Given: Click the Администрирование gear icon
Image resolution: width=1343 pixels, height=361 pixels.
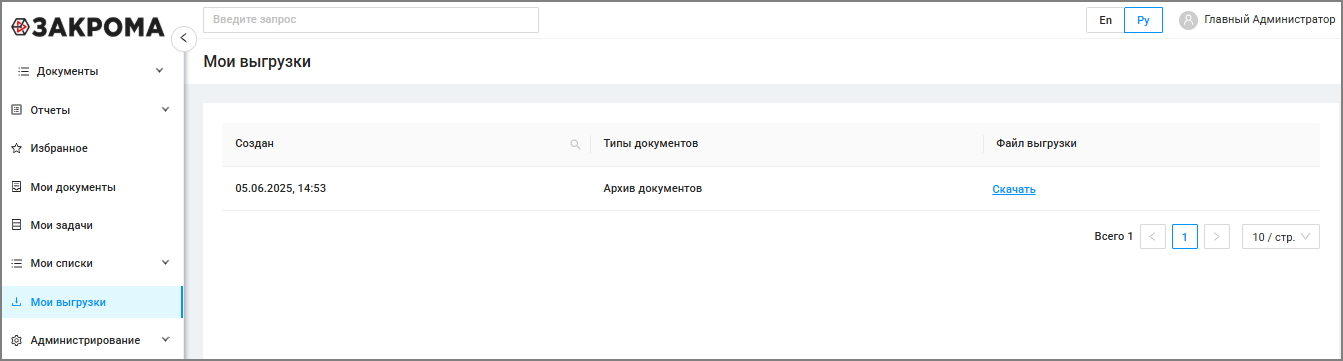Looking at the screenshot, I should (x=16, y=340).
